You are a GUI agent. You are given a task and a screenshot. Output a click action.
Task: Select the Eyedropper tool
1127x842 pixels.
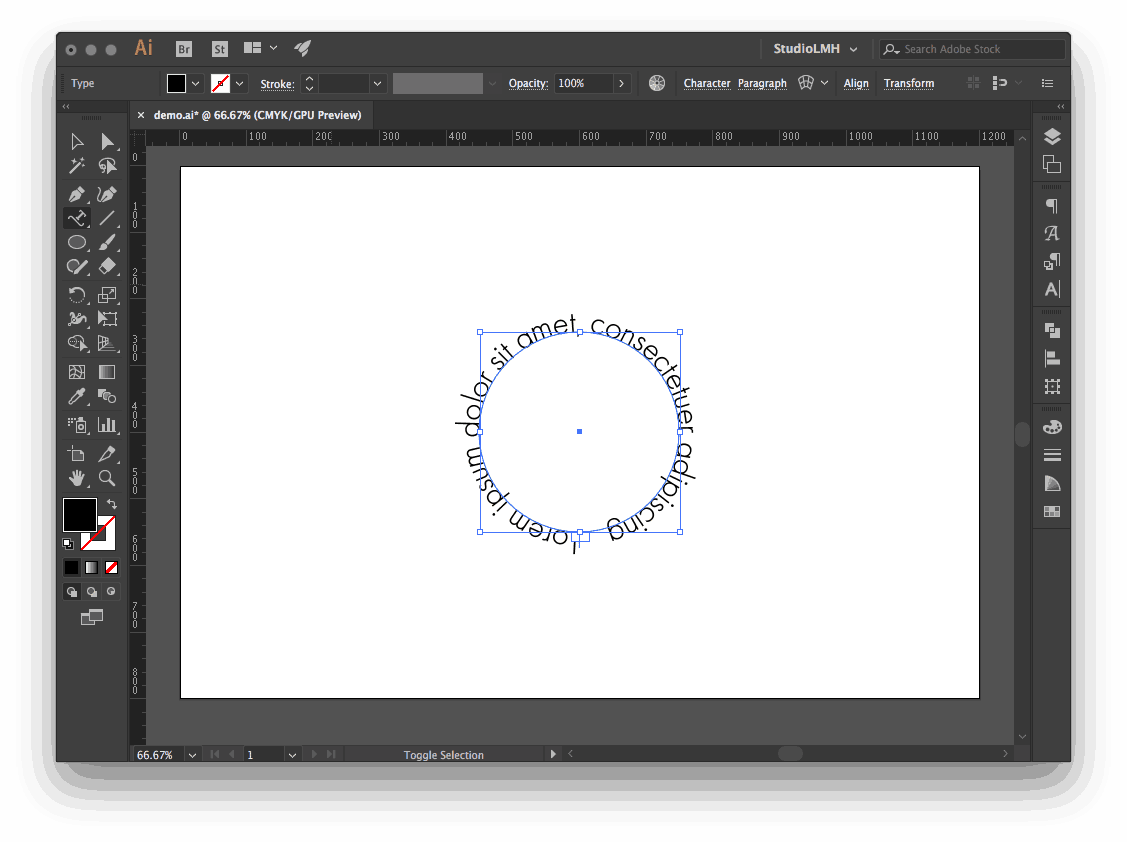(x=77, y=396)
